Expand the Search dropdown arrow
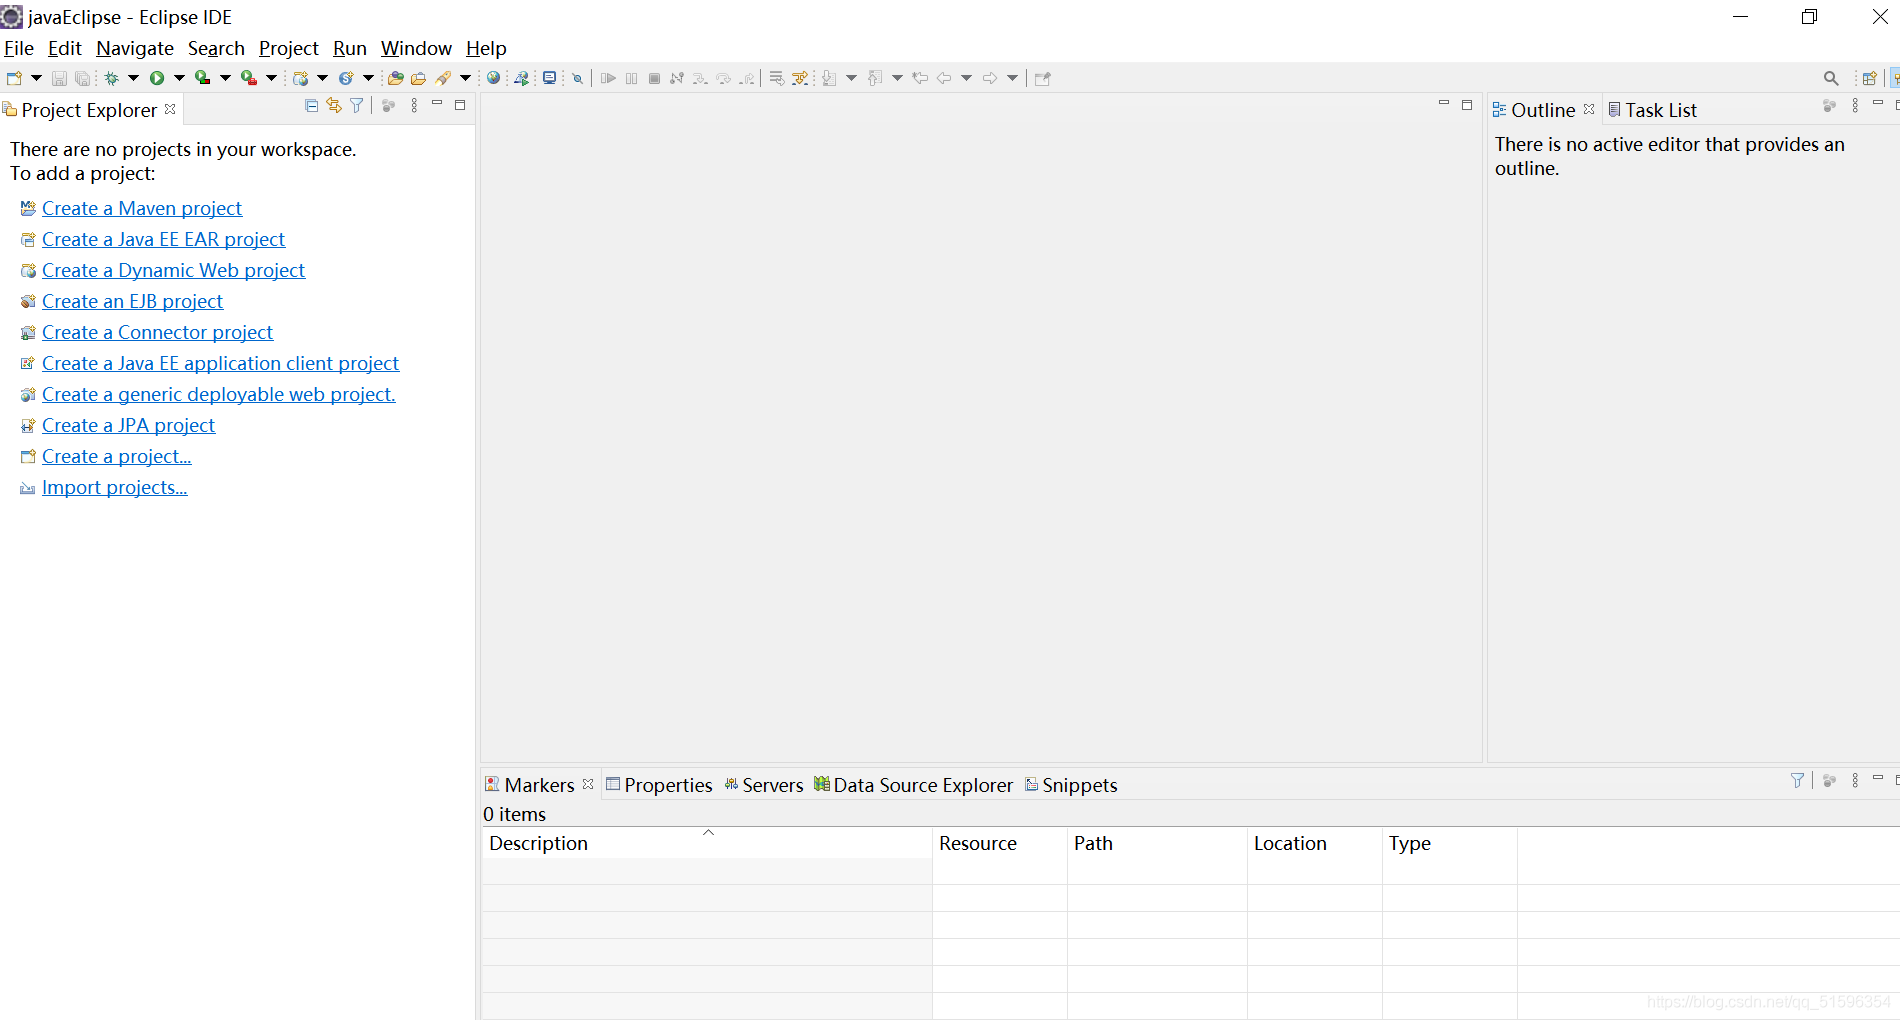The width and height of the screenshot is (1900, 1020). tap(465, 78)
